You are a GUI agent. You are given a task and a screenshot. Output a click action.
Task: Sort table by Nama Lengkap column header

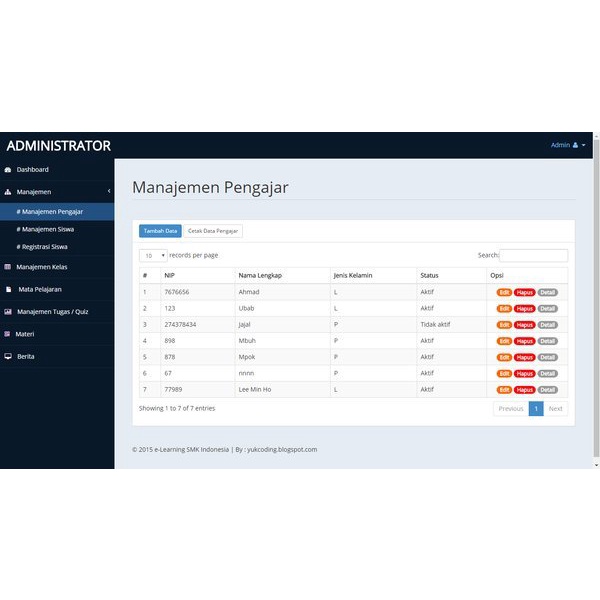(260, 275)
